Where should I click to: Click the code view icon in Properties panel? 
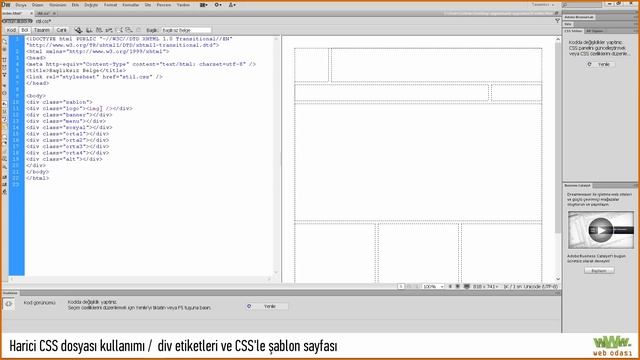(x=9, y=304)
